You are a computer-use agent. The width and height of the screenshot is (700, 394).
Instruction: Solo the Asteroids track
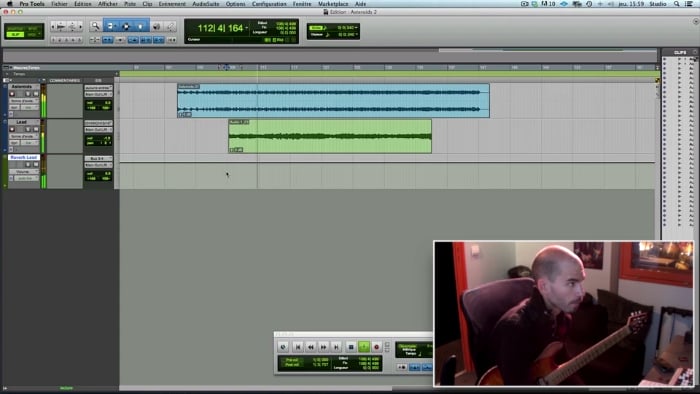click(x=28, y=94)
